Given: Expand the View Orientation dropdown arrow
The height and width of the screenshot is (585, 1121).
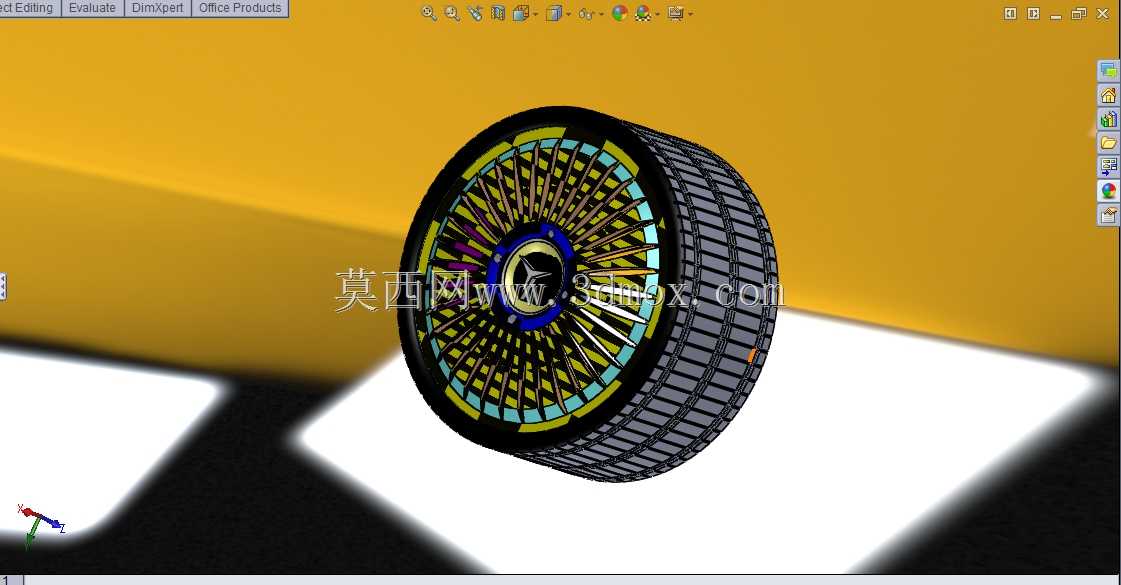Looking at the screenshot, I should tap(535, 14).
